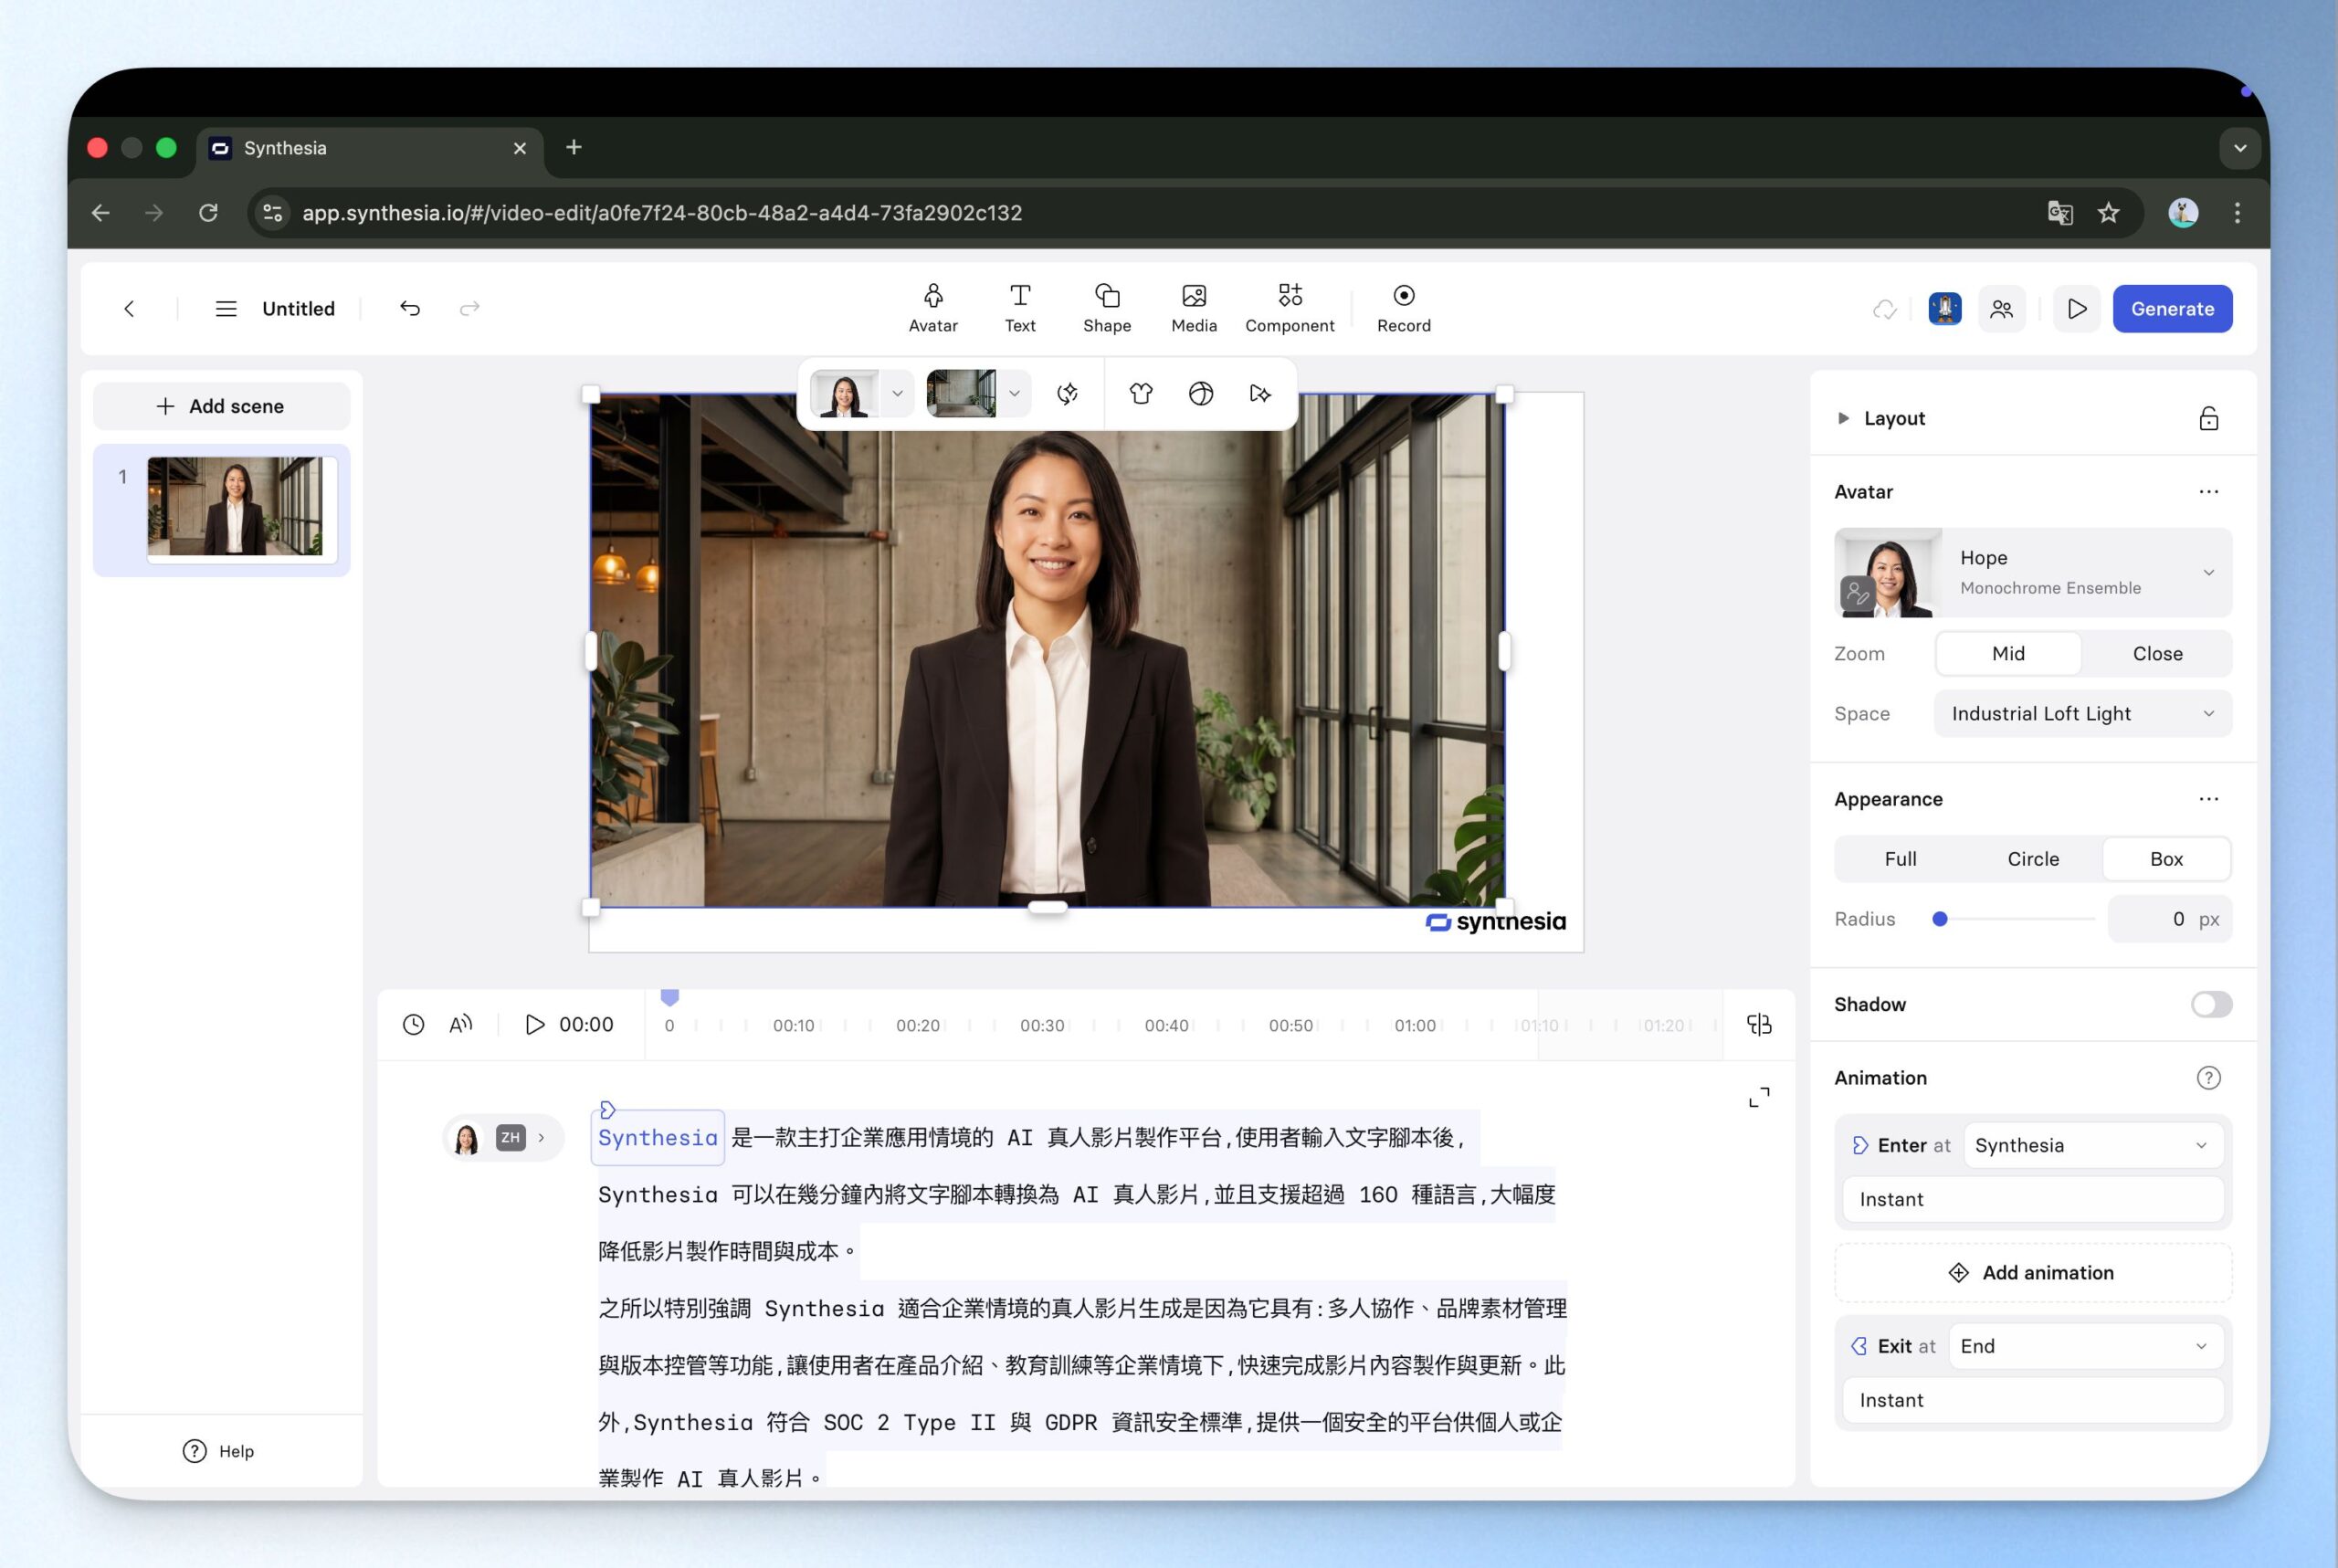Choose Circle appearance shape
The width and height of the screenshot is (2338, 1568).
[2032, 859]
